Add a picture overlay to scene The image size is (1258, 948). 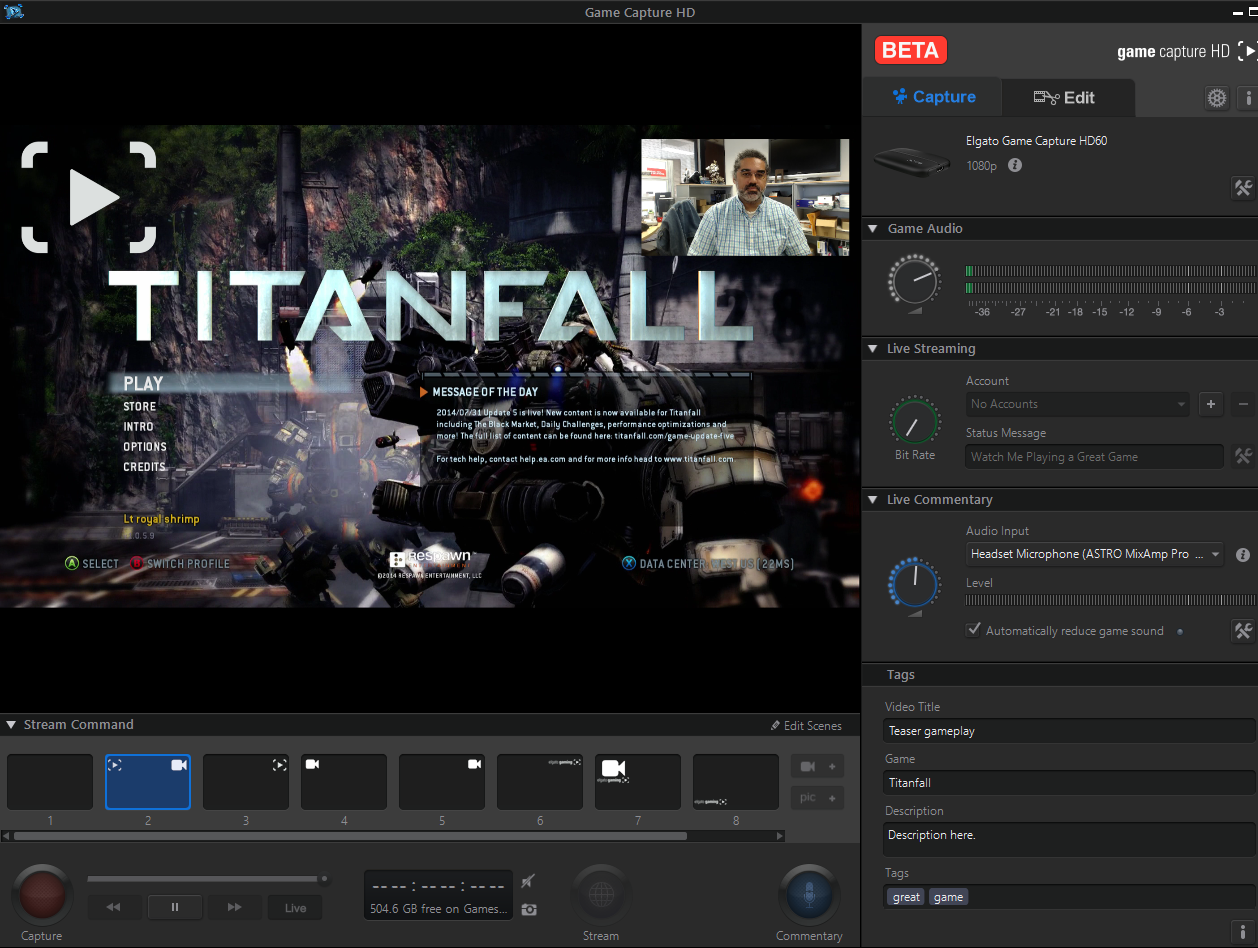pos(818,798)
